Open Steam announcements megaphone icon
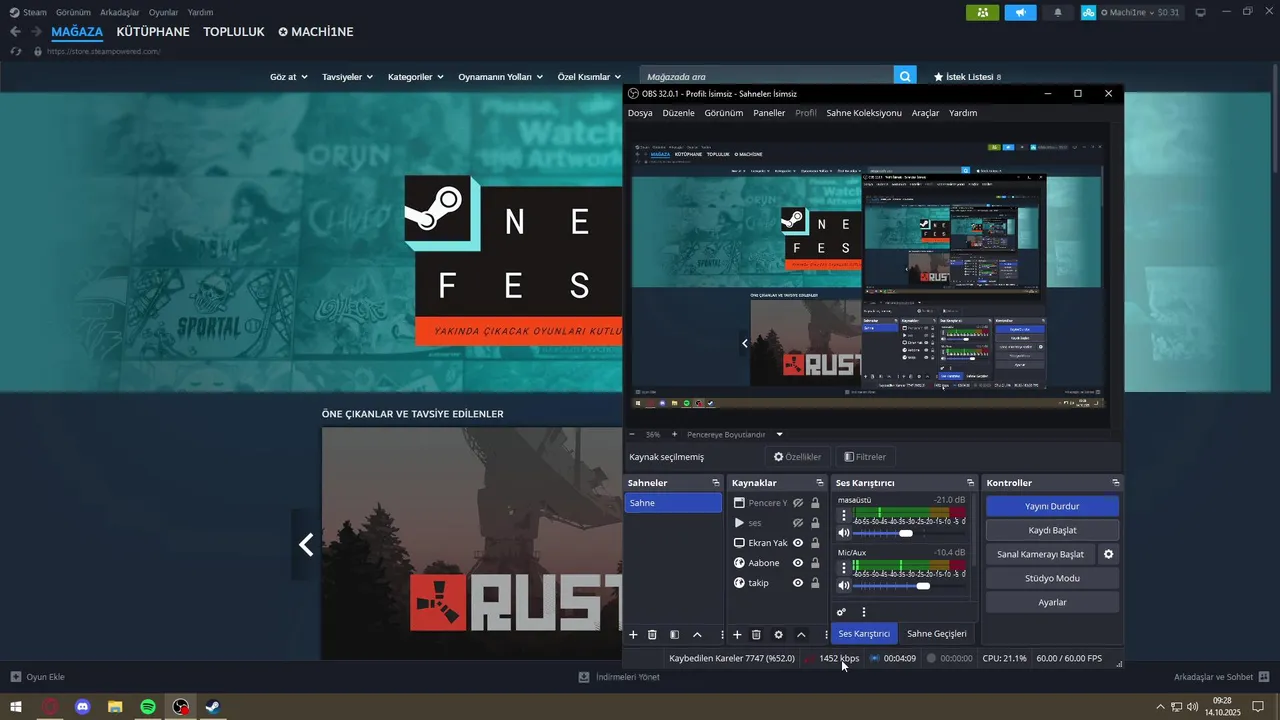 (x=1021, y=12)
